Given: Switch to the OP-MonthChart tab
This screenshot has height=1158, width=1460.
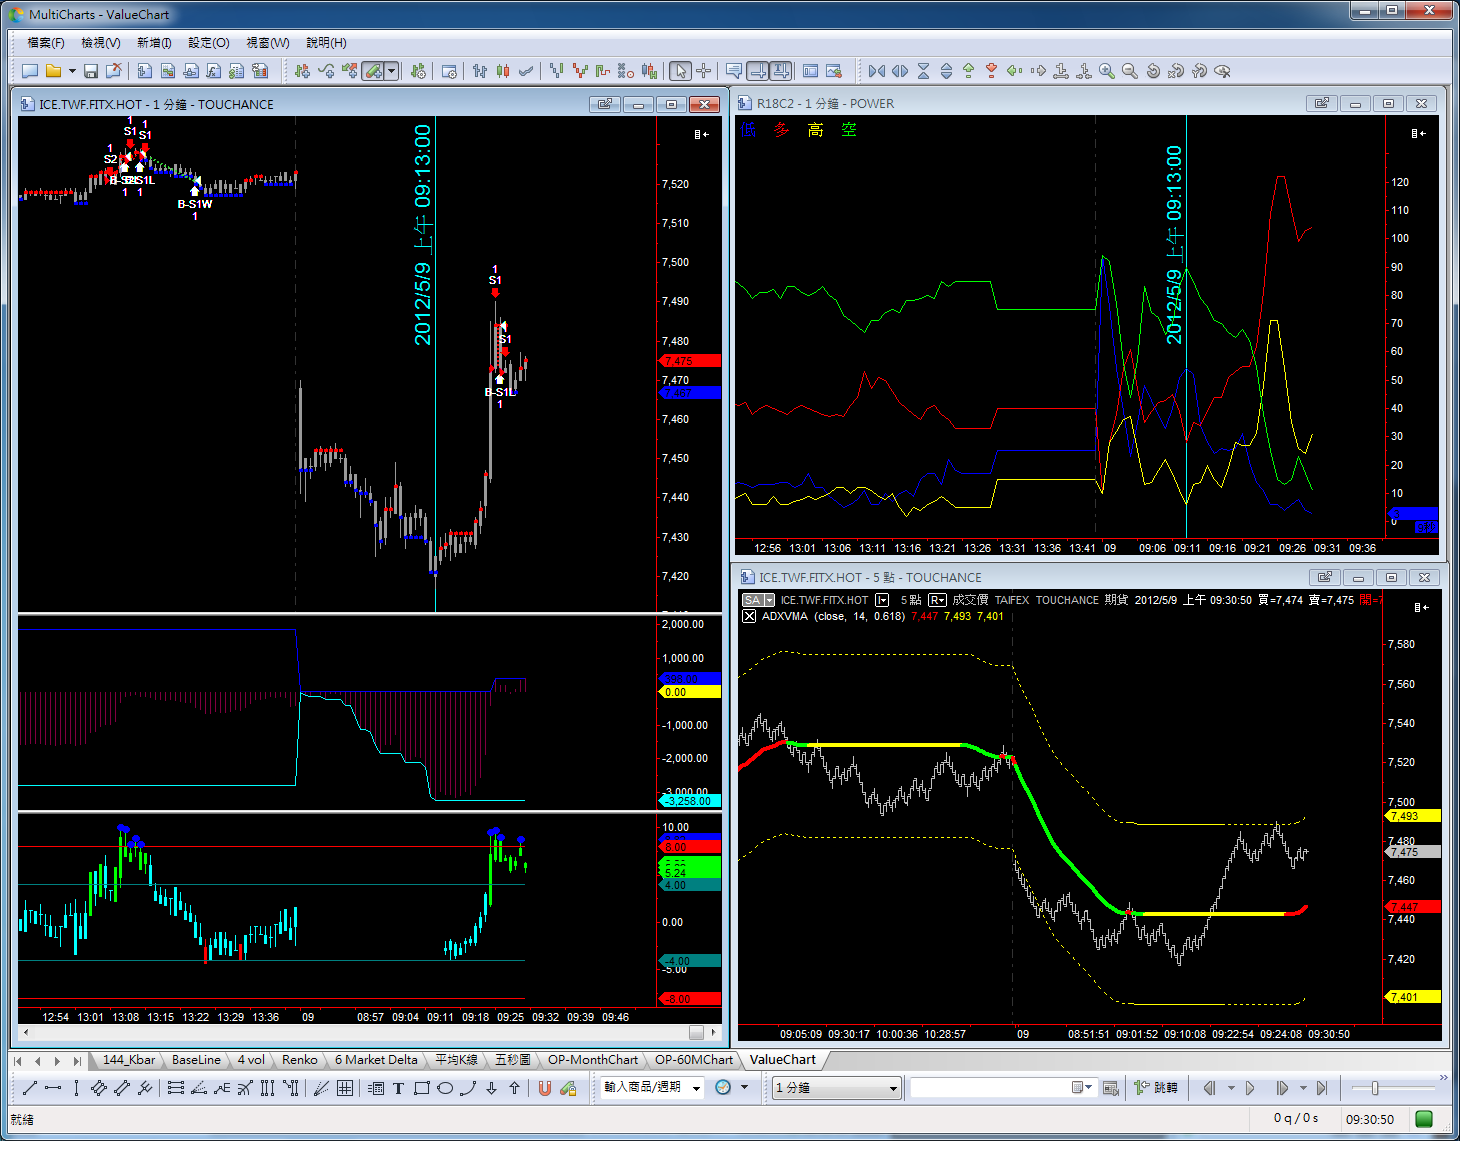Looking at the screenshot, I should [592, 1060].
